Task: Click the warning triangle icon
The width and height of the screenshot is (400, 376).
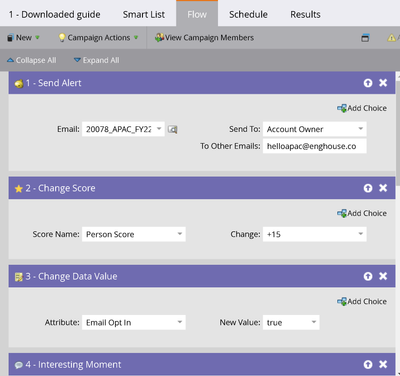Action: (x=391, y=38)
